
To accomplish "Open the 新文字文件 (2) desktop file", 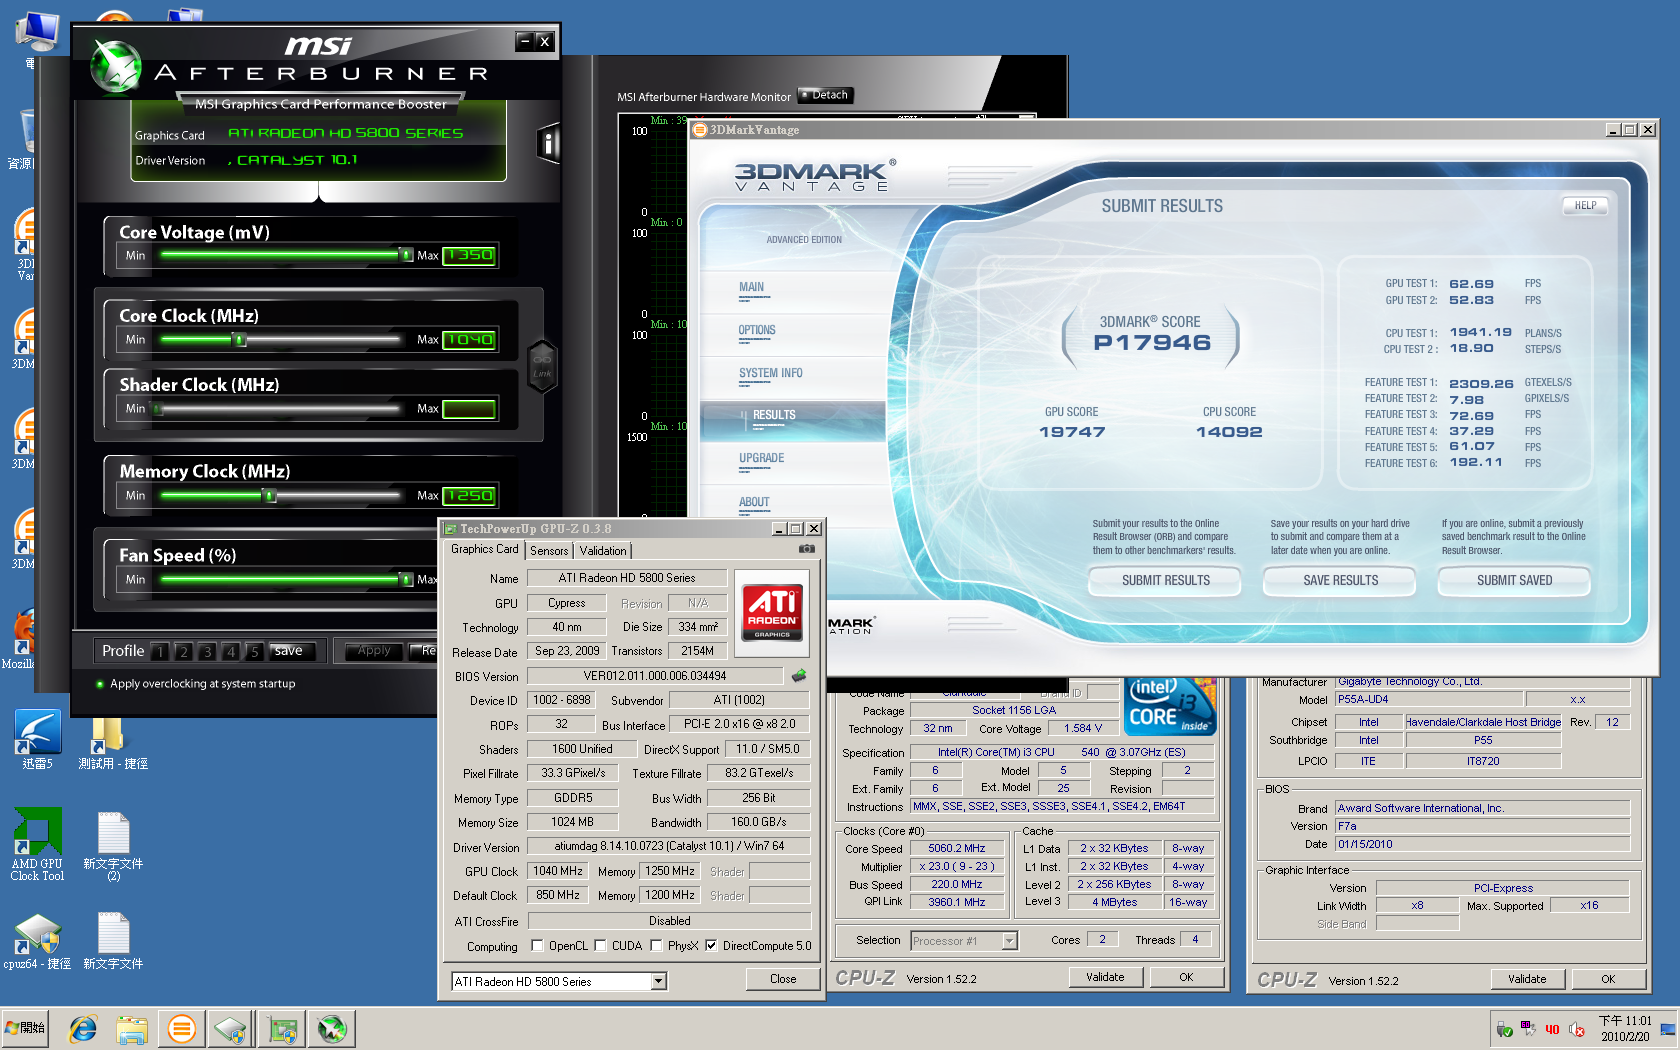I will [x=113, y=846].
